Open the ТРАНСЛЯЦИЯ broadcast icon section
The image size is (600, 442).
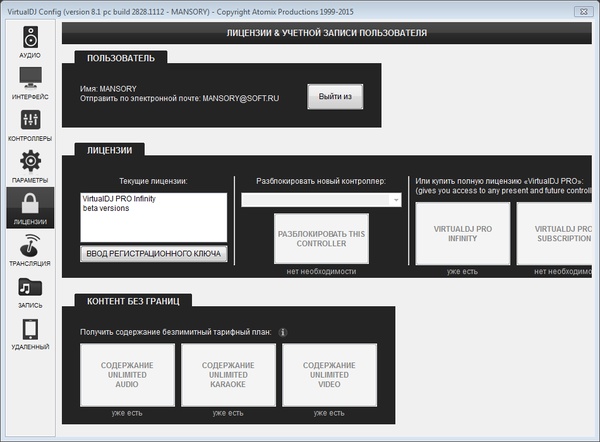click(30, 250)
